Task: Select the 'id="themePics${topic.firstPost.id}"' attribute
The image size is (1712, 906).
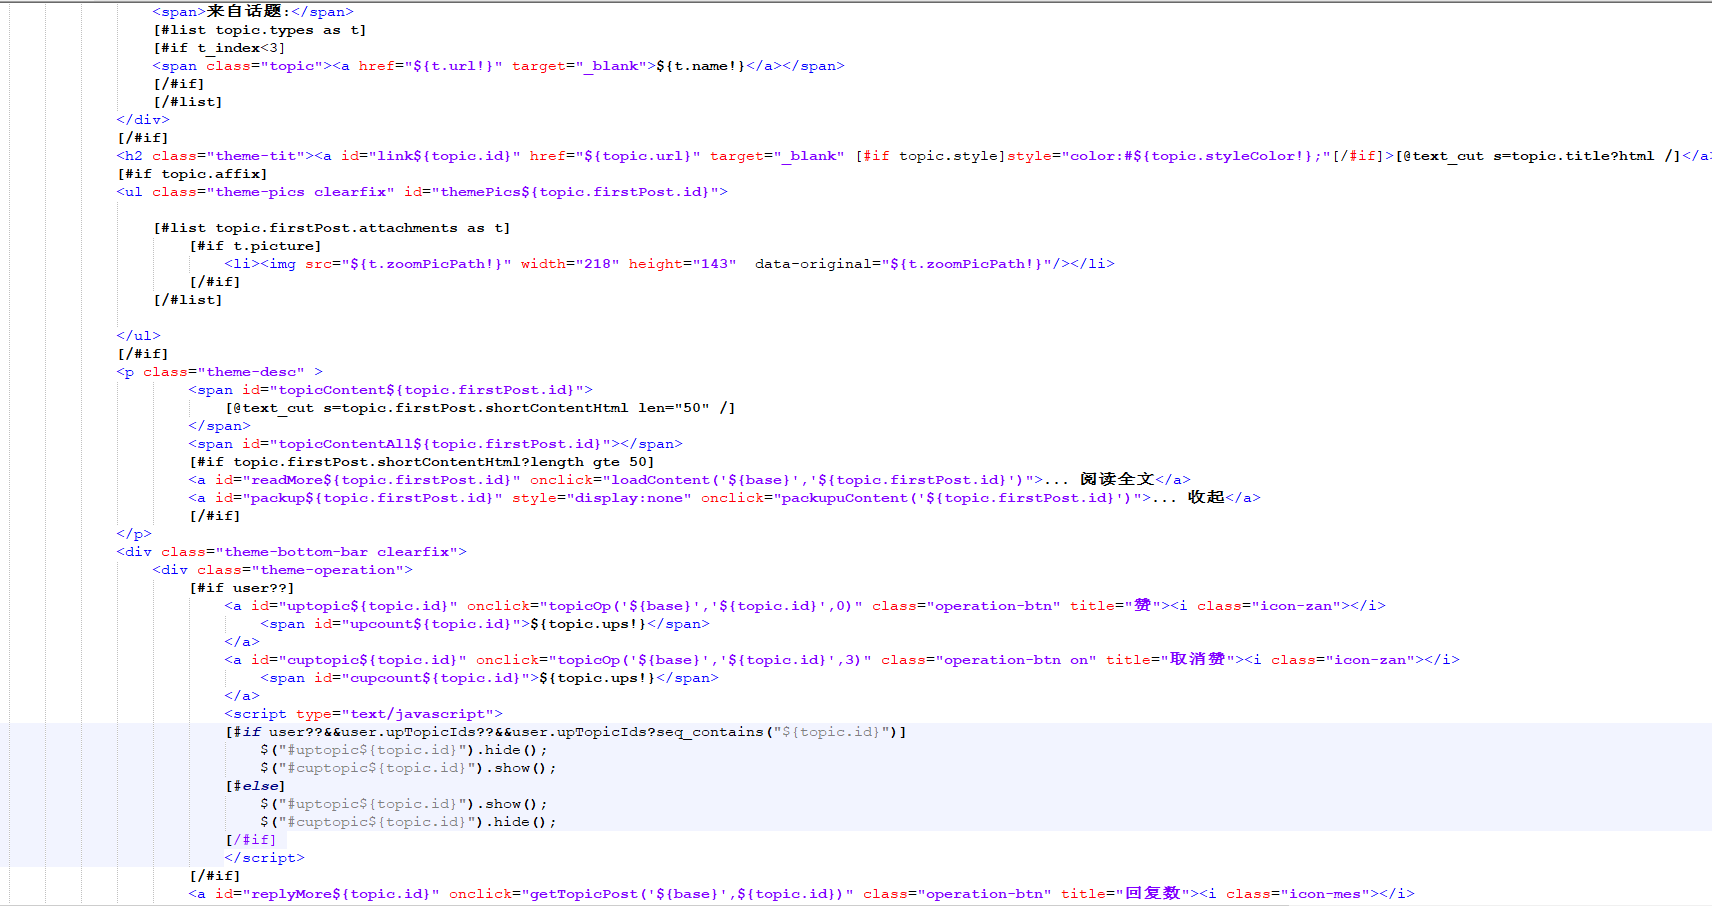Action: tap(561, 192)
